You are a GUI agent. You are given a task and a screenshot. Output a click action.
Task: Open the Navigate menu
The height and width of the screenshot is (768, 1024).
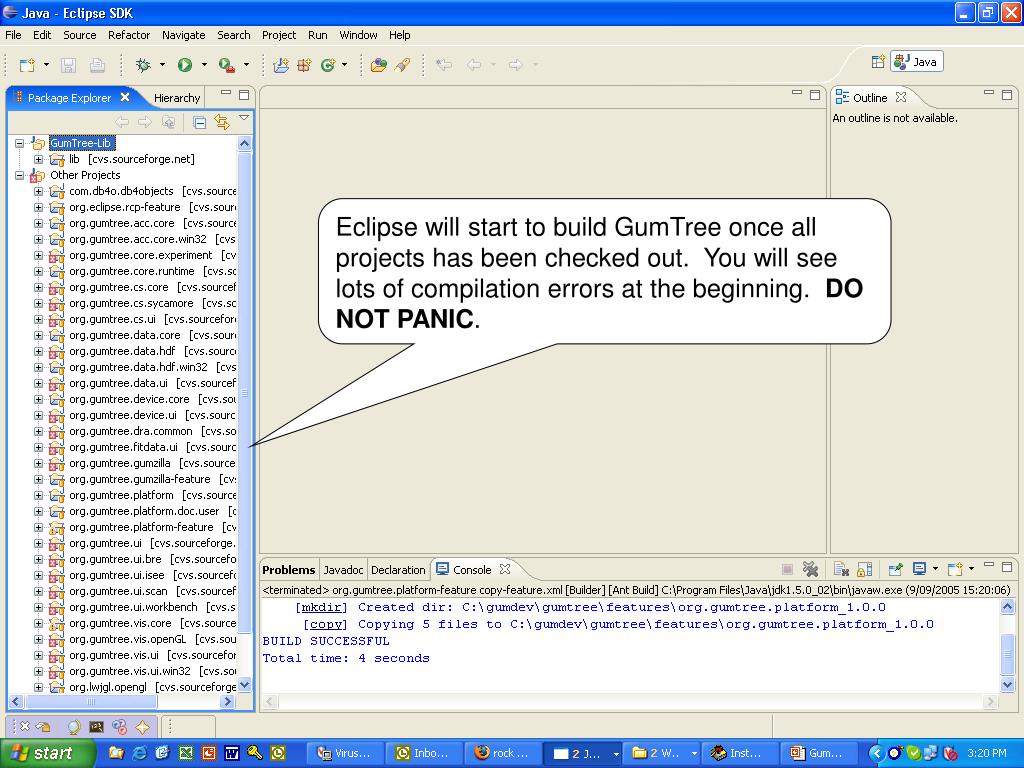pos(184,35)
